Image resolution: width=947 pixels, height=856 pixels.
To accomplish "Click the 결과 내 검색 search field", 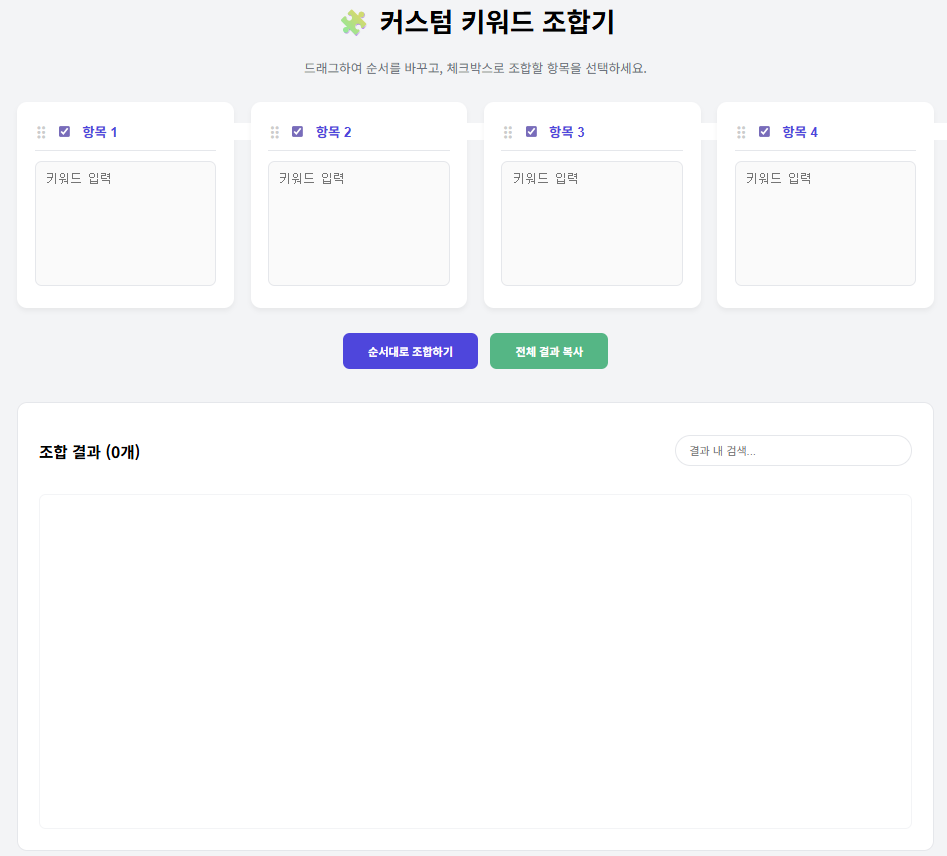I will [793, 450].
